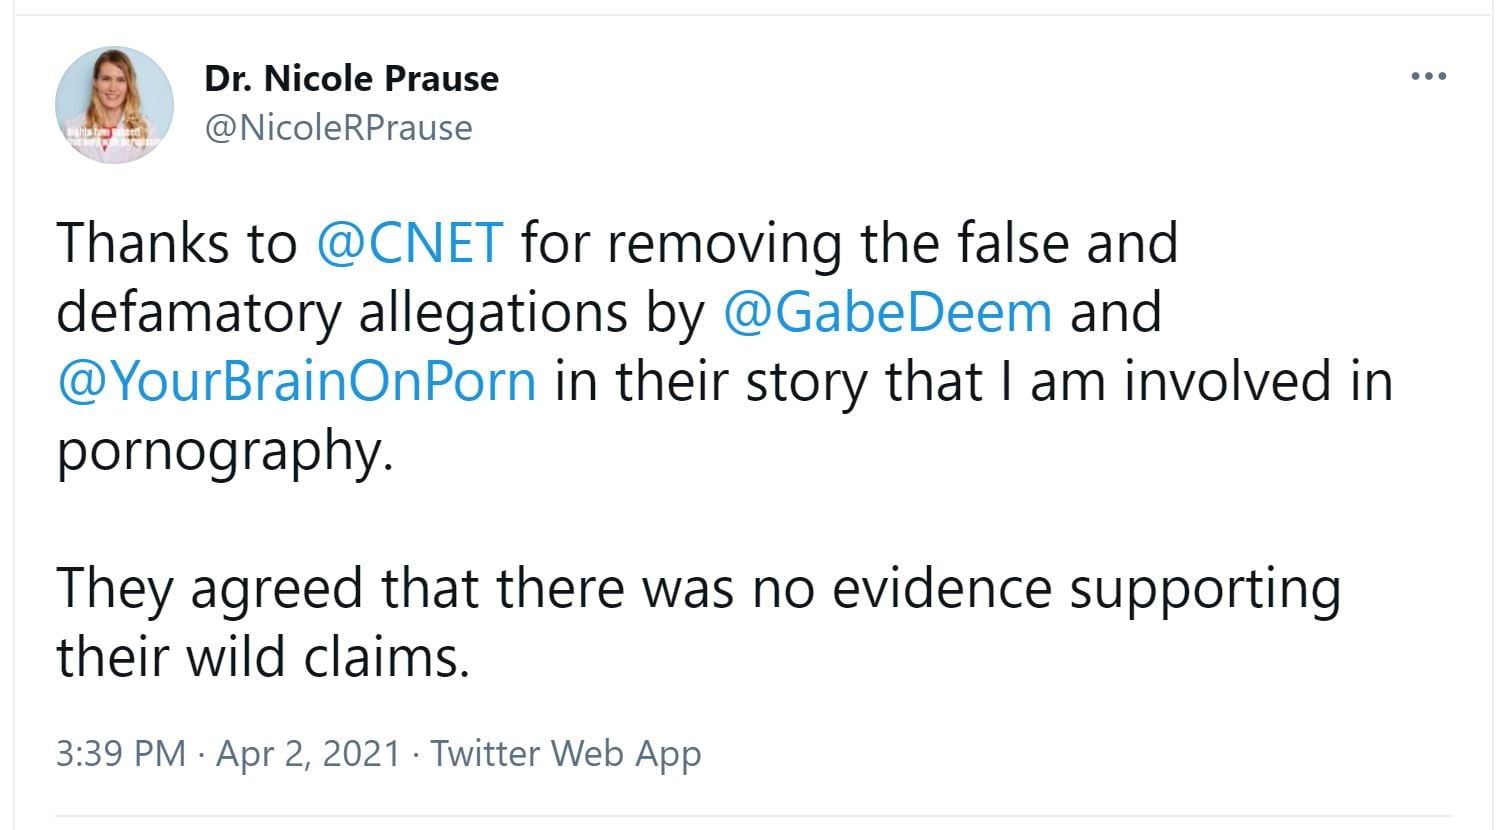The image size is (1501, 830).
Task: Click the Apr 2, 2021 date
Action: click(x=308, y=753)
